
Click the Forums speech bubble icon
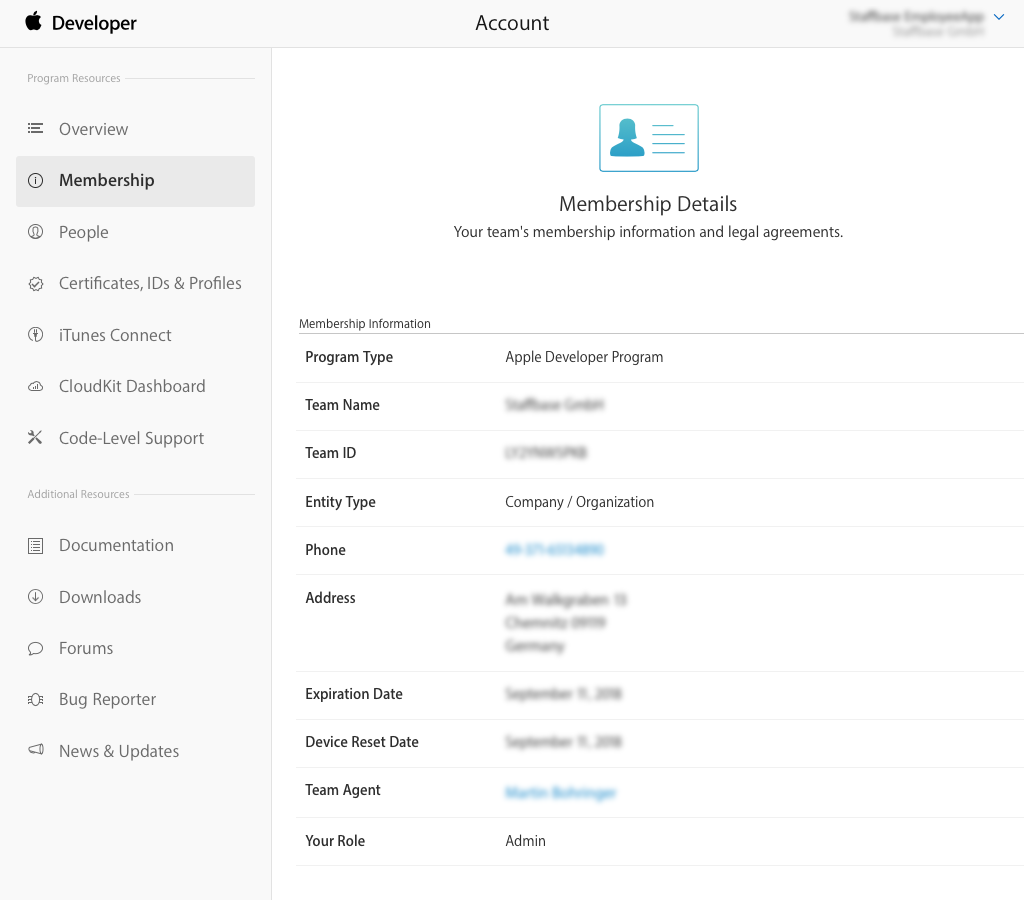(x=36, y=649)
